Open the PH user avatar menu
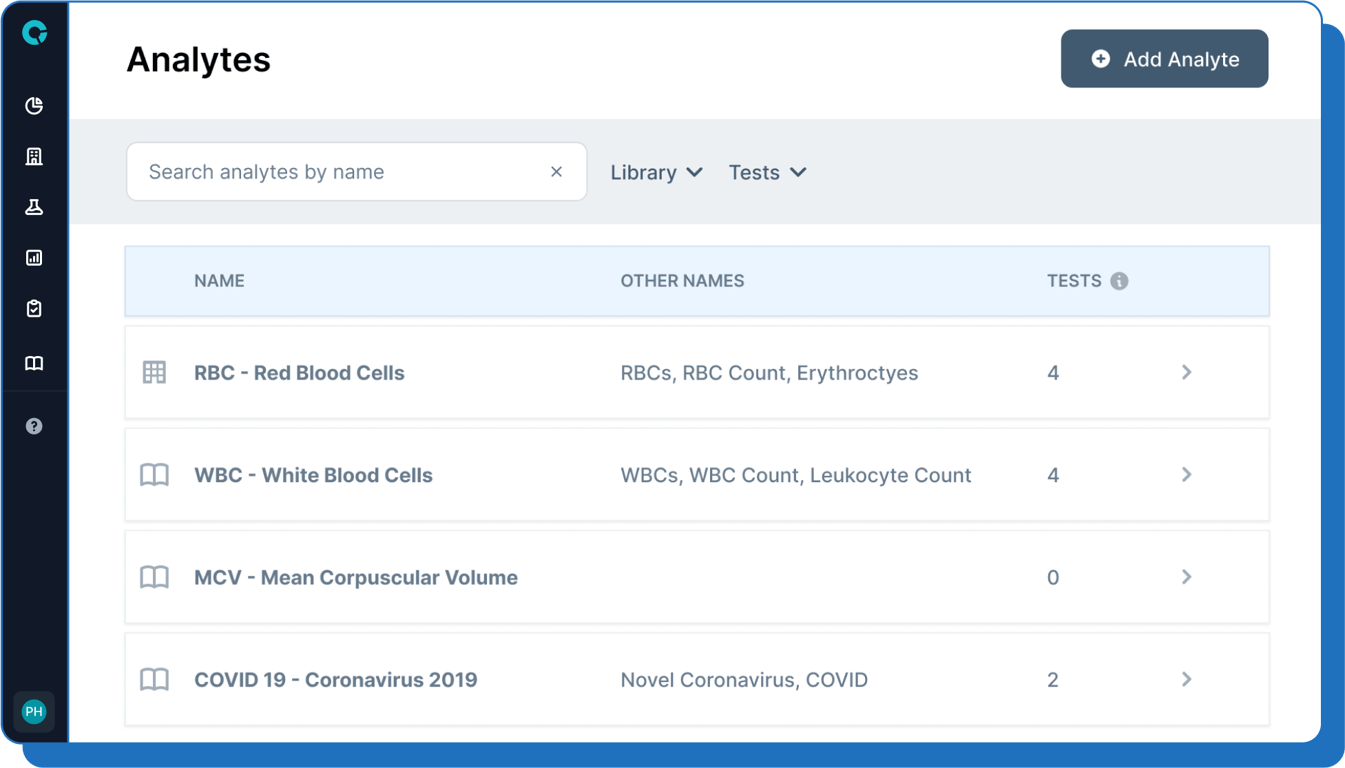The image size is (1345, 768). (x=34, y=712)
